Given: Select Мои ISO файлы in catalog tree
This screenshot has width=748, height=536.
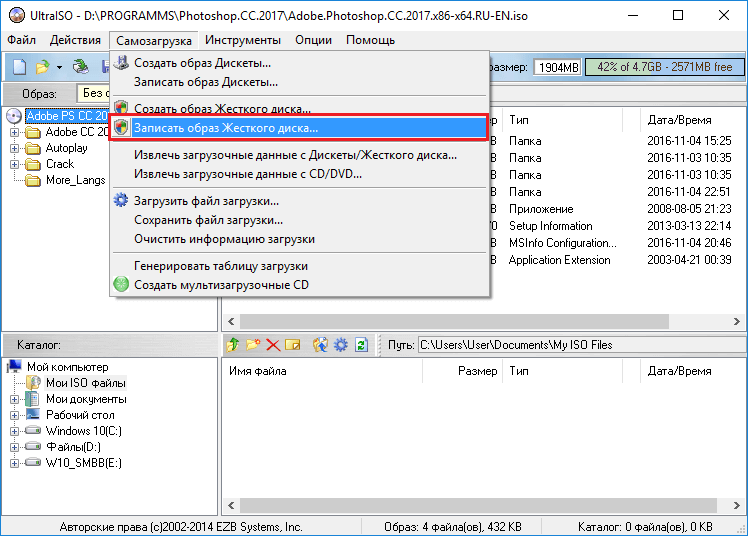Looking at the screenshot, I should coord(86,383).
